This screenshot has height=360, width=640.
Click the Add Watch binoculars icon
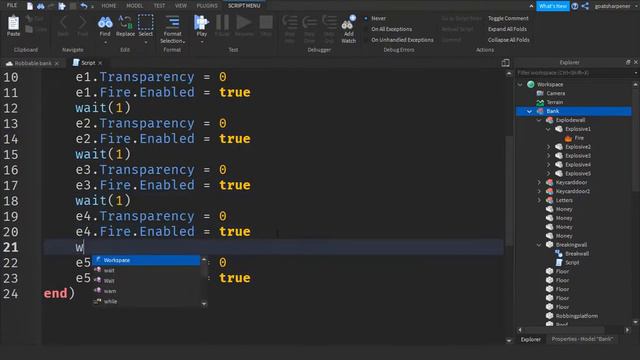click(x=348, y=23)
